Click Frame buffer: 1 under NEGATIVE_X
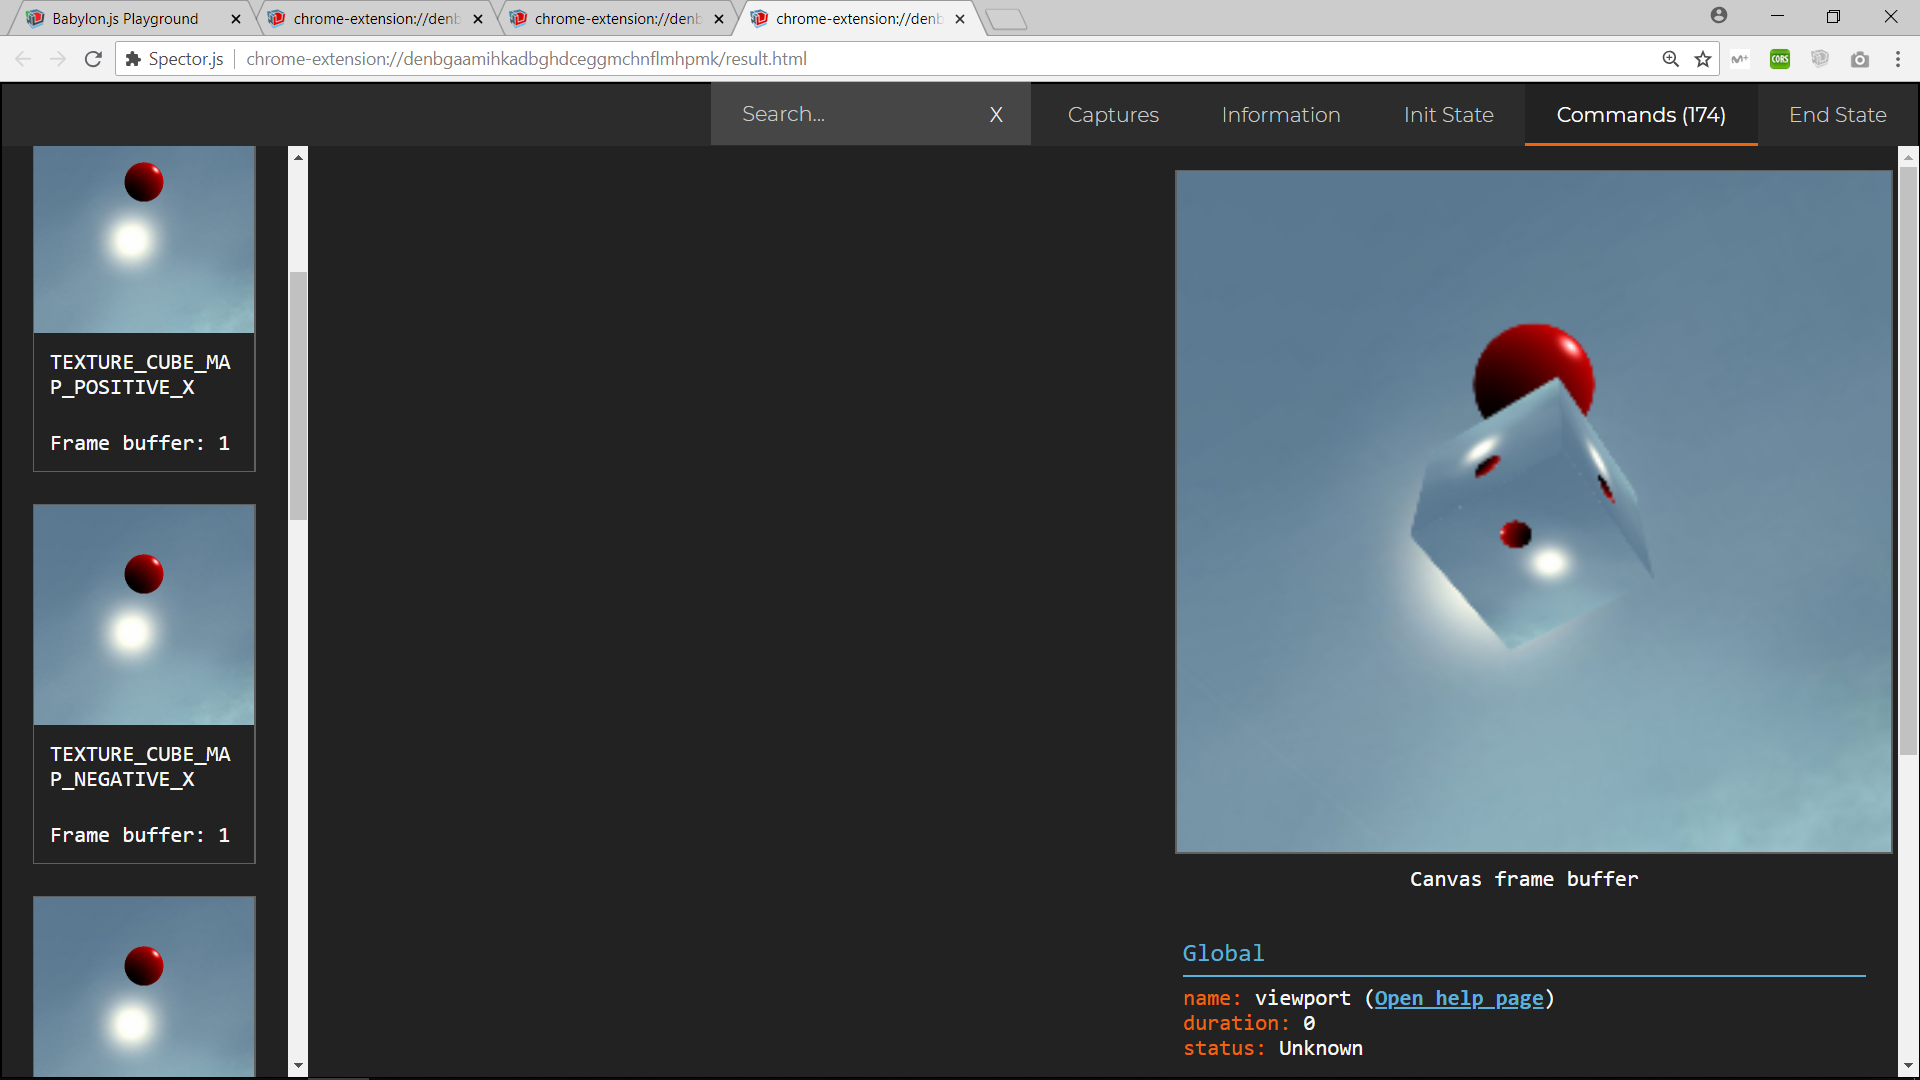Viewport: 1920px width, 1080px height. pyautogui.click(x=140, y=835)
